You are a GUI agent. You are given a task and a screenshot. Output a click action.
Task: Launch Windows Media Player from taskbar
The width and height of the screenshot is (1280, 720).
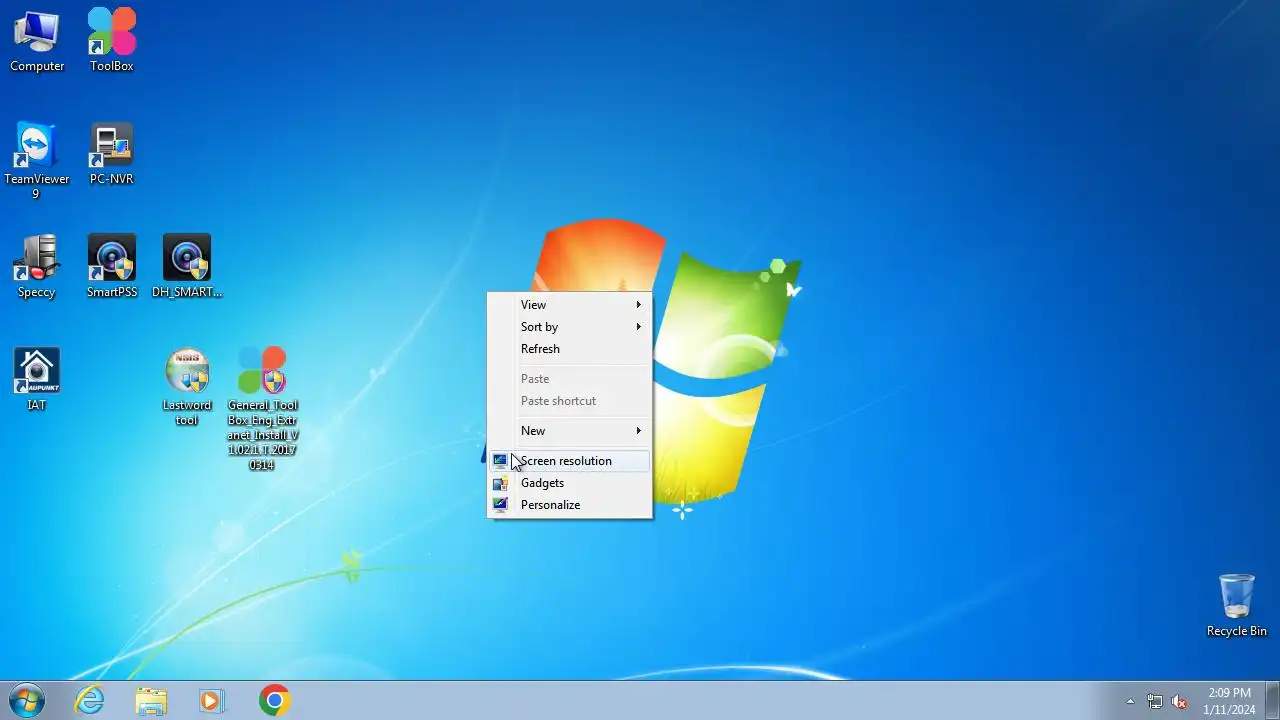click(212, 701)
